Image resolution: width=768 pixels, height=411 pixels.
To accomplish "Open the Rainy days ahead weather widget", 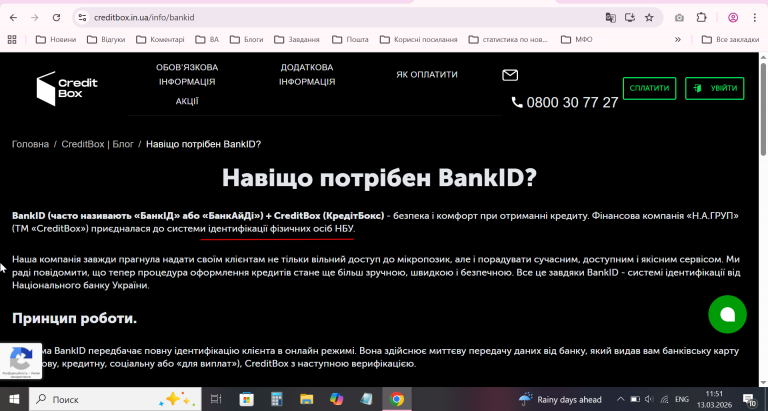I will 560,399.
